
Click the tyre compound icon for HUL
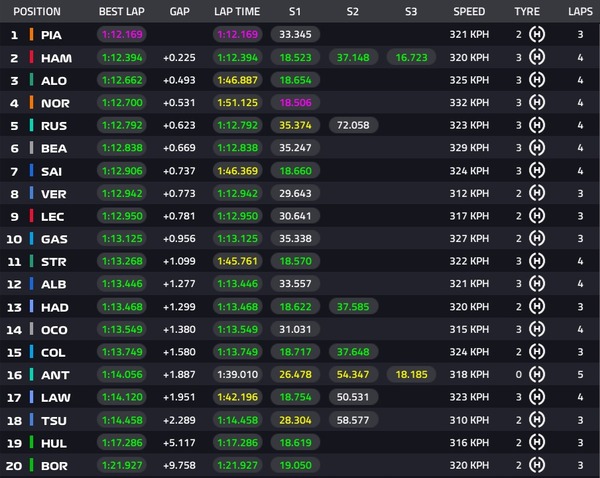pyautogui.click(x=538, y=441)
